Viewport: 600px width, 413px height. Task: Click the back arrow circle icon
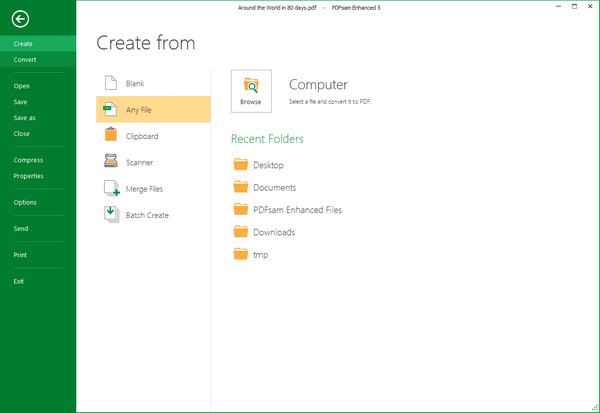pos(20,19)
